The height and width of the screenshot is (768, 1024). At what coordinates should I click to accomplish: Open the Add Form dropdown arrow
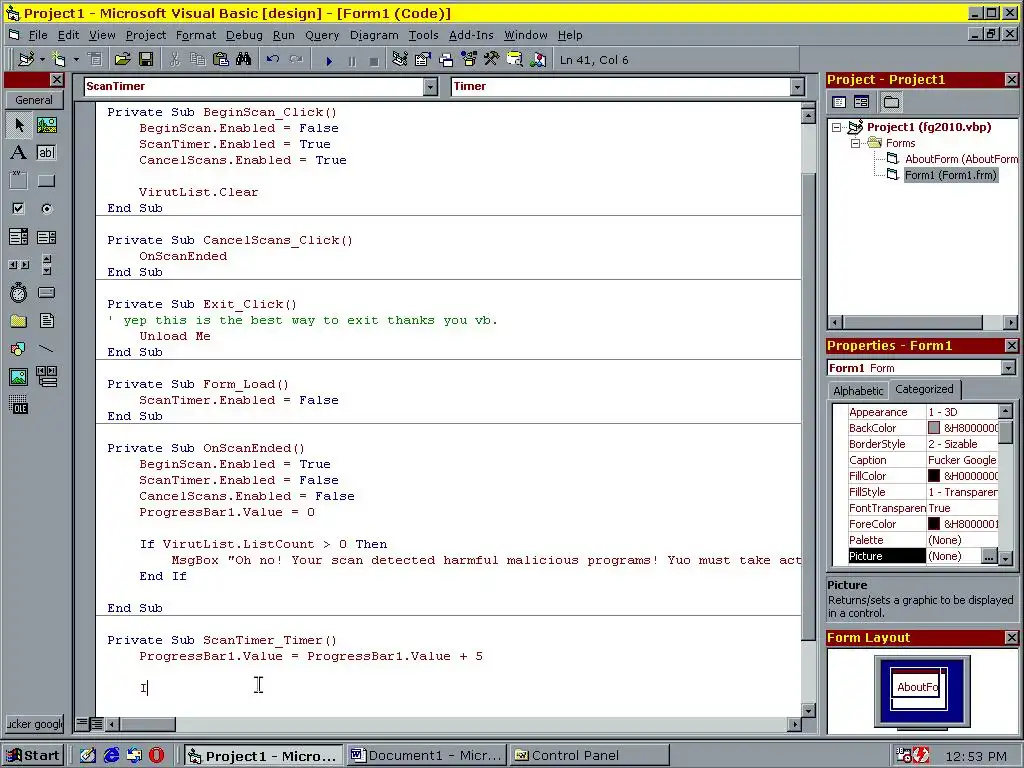click(76, 60)
